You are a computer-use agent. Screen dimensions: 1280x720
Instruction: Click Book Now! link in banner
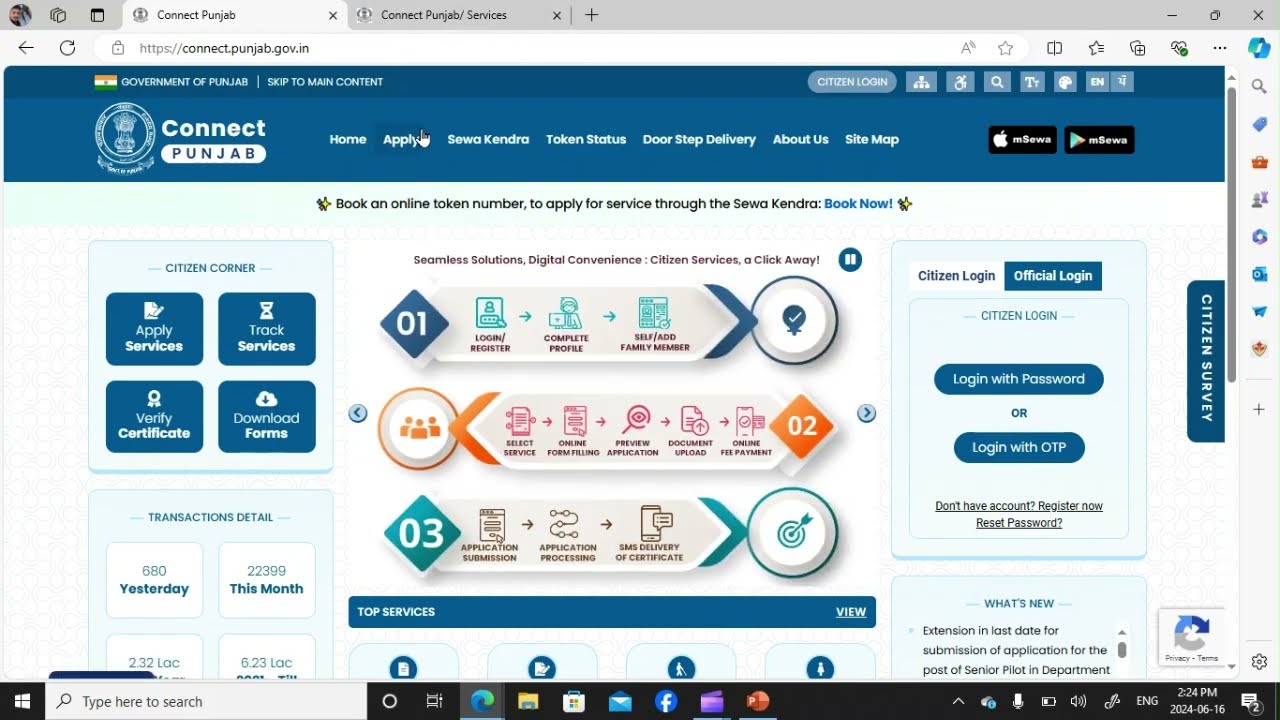click(x=858, y=203)
